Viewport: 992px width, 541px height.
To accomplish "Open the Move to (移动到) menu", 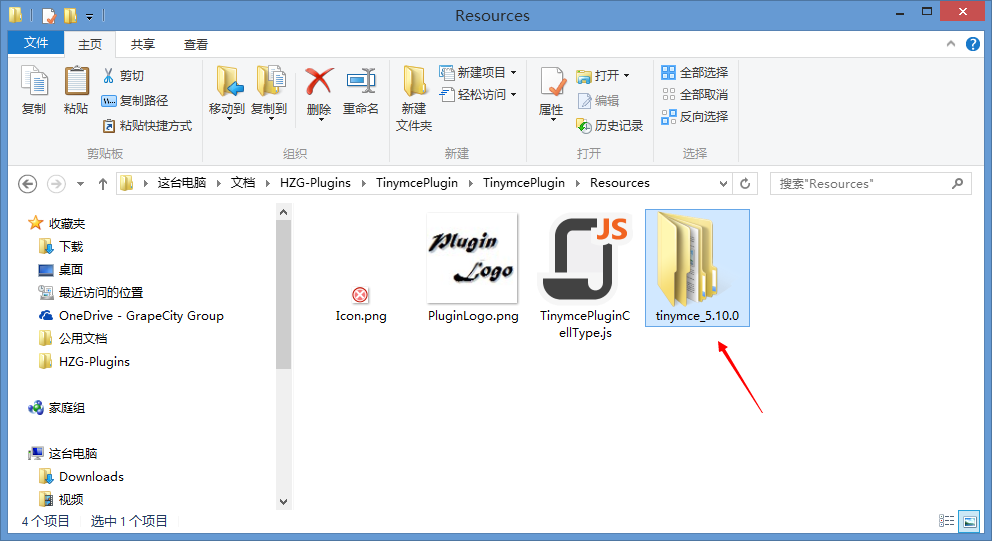I will [228, 92].
